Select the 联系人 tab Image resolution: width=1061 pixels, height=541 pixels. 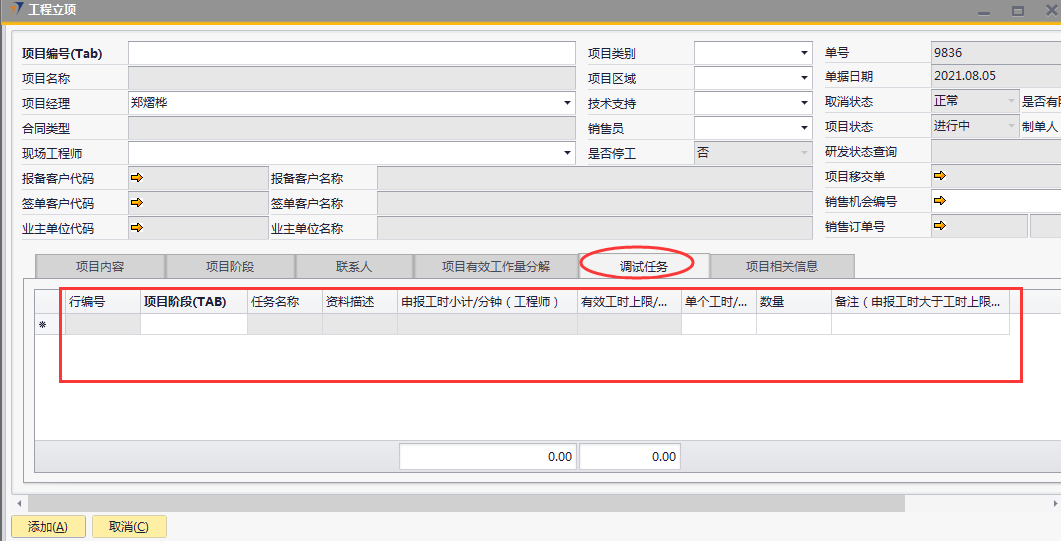click(x=354, y=266)
